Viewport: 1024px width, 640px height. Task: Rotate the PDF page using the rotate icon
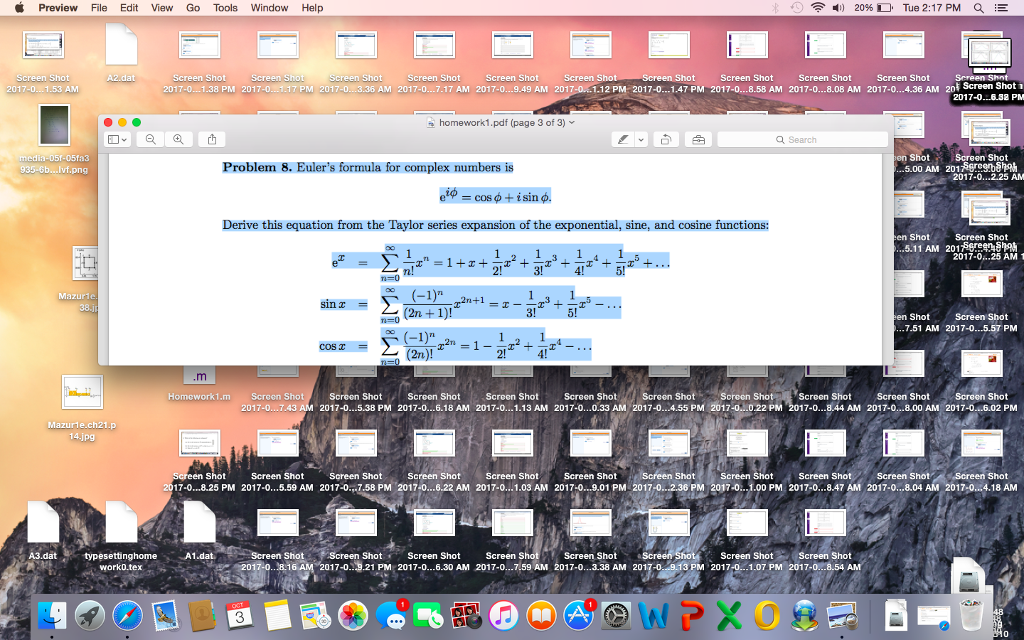(x=666, y=139)
